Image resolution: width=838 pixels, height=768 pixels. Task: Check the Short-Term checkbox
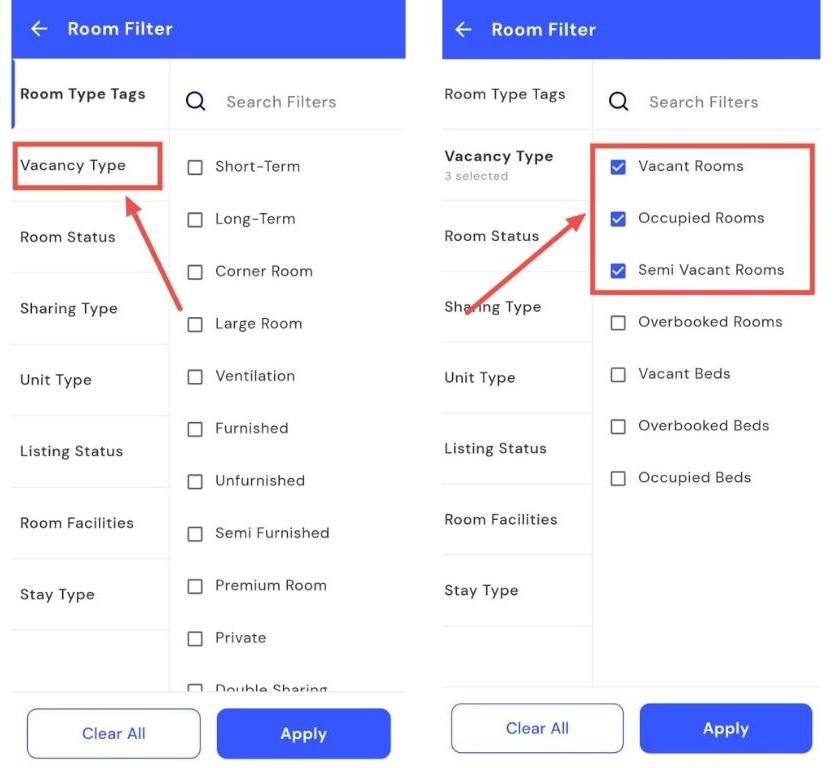click(x=195, y=167)
